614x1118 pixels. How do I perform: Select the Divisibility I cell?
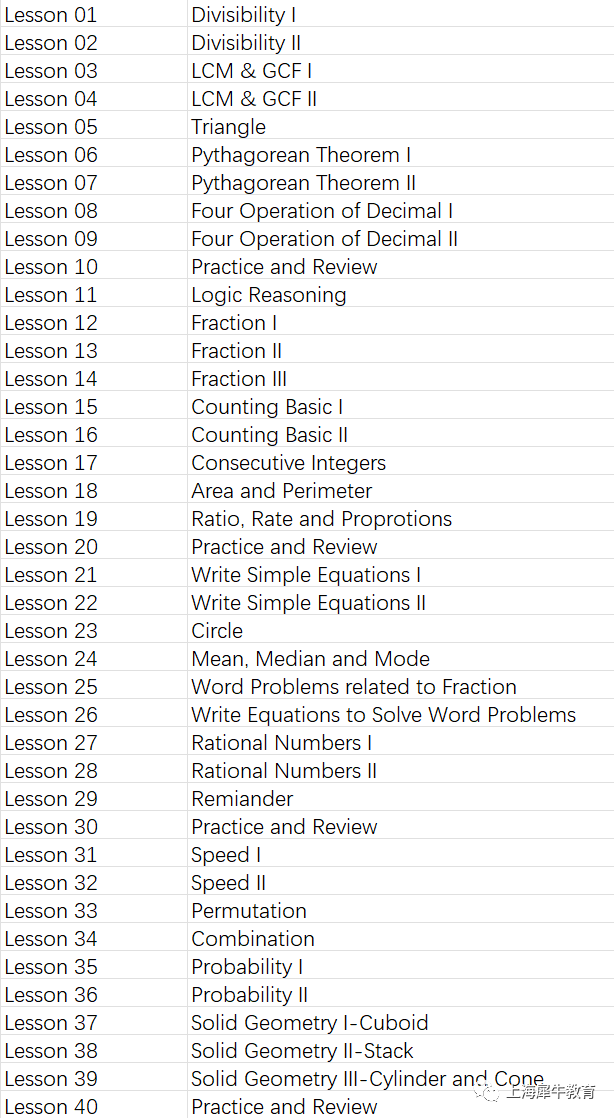point(401,14)
